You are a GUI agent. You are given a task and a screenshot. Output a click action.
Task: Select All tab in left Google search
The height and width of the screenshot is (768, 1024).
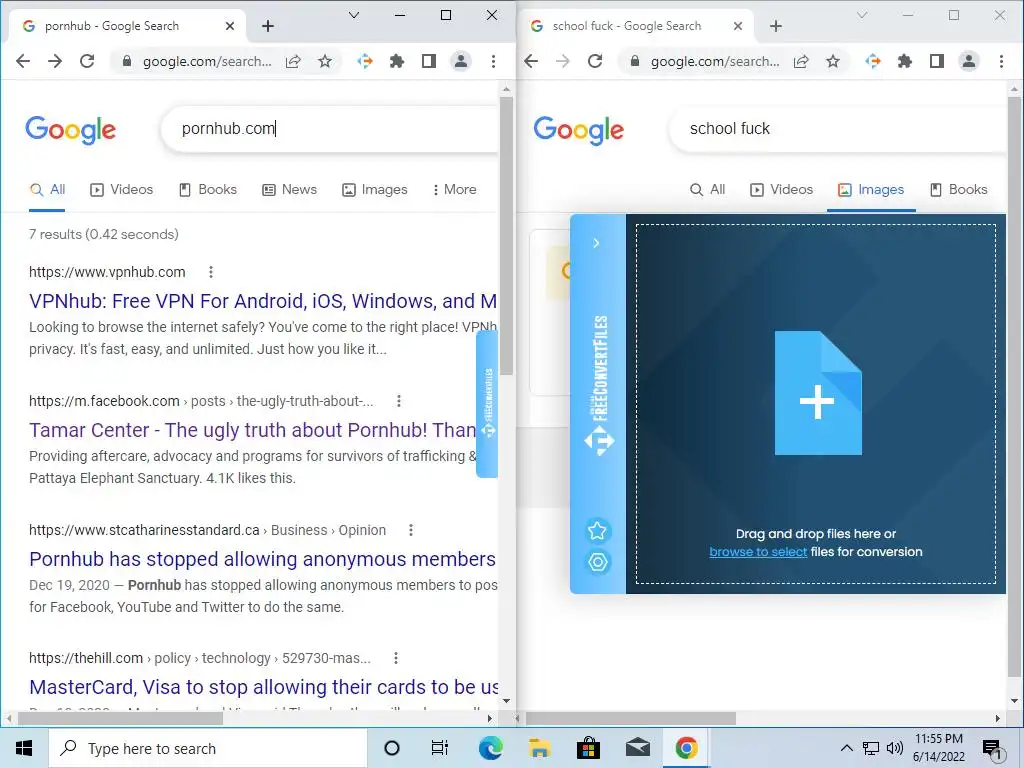click(x=47, y=190)
